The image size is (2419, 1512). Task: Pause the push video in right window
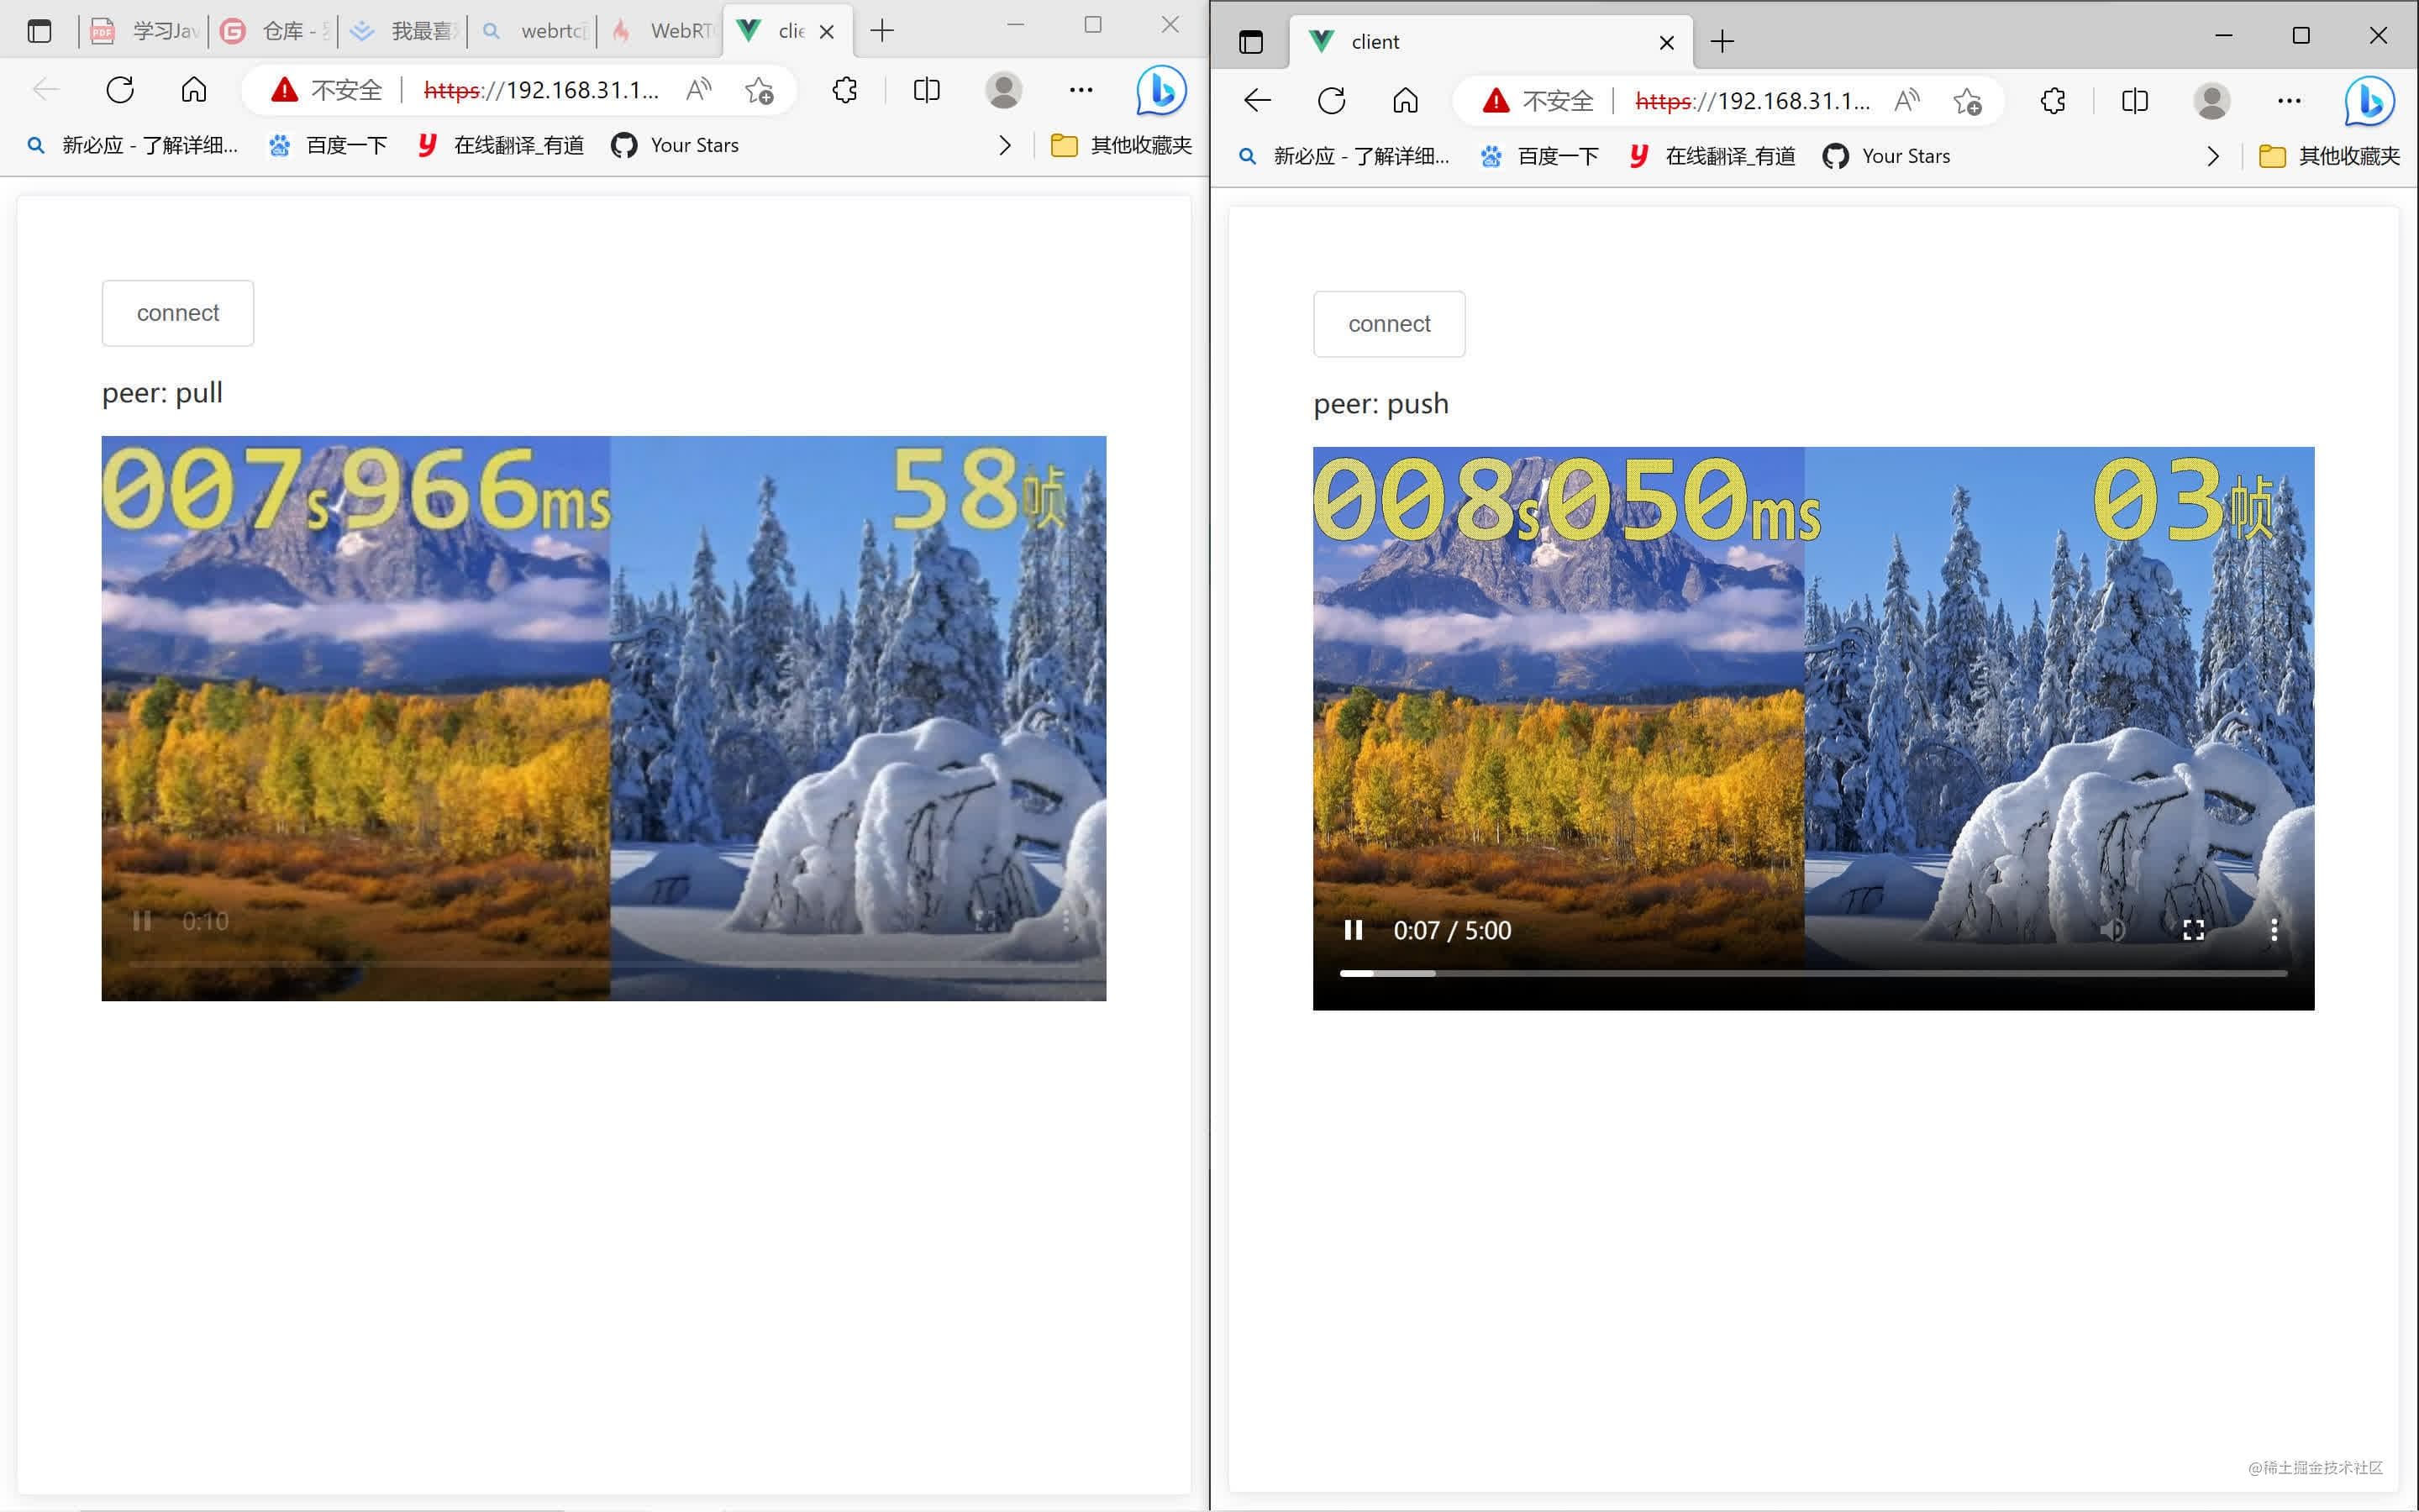(x=1353, y=930)
